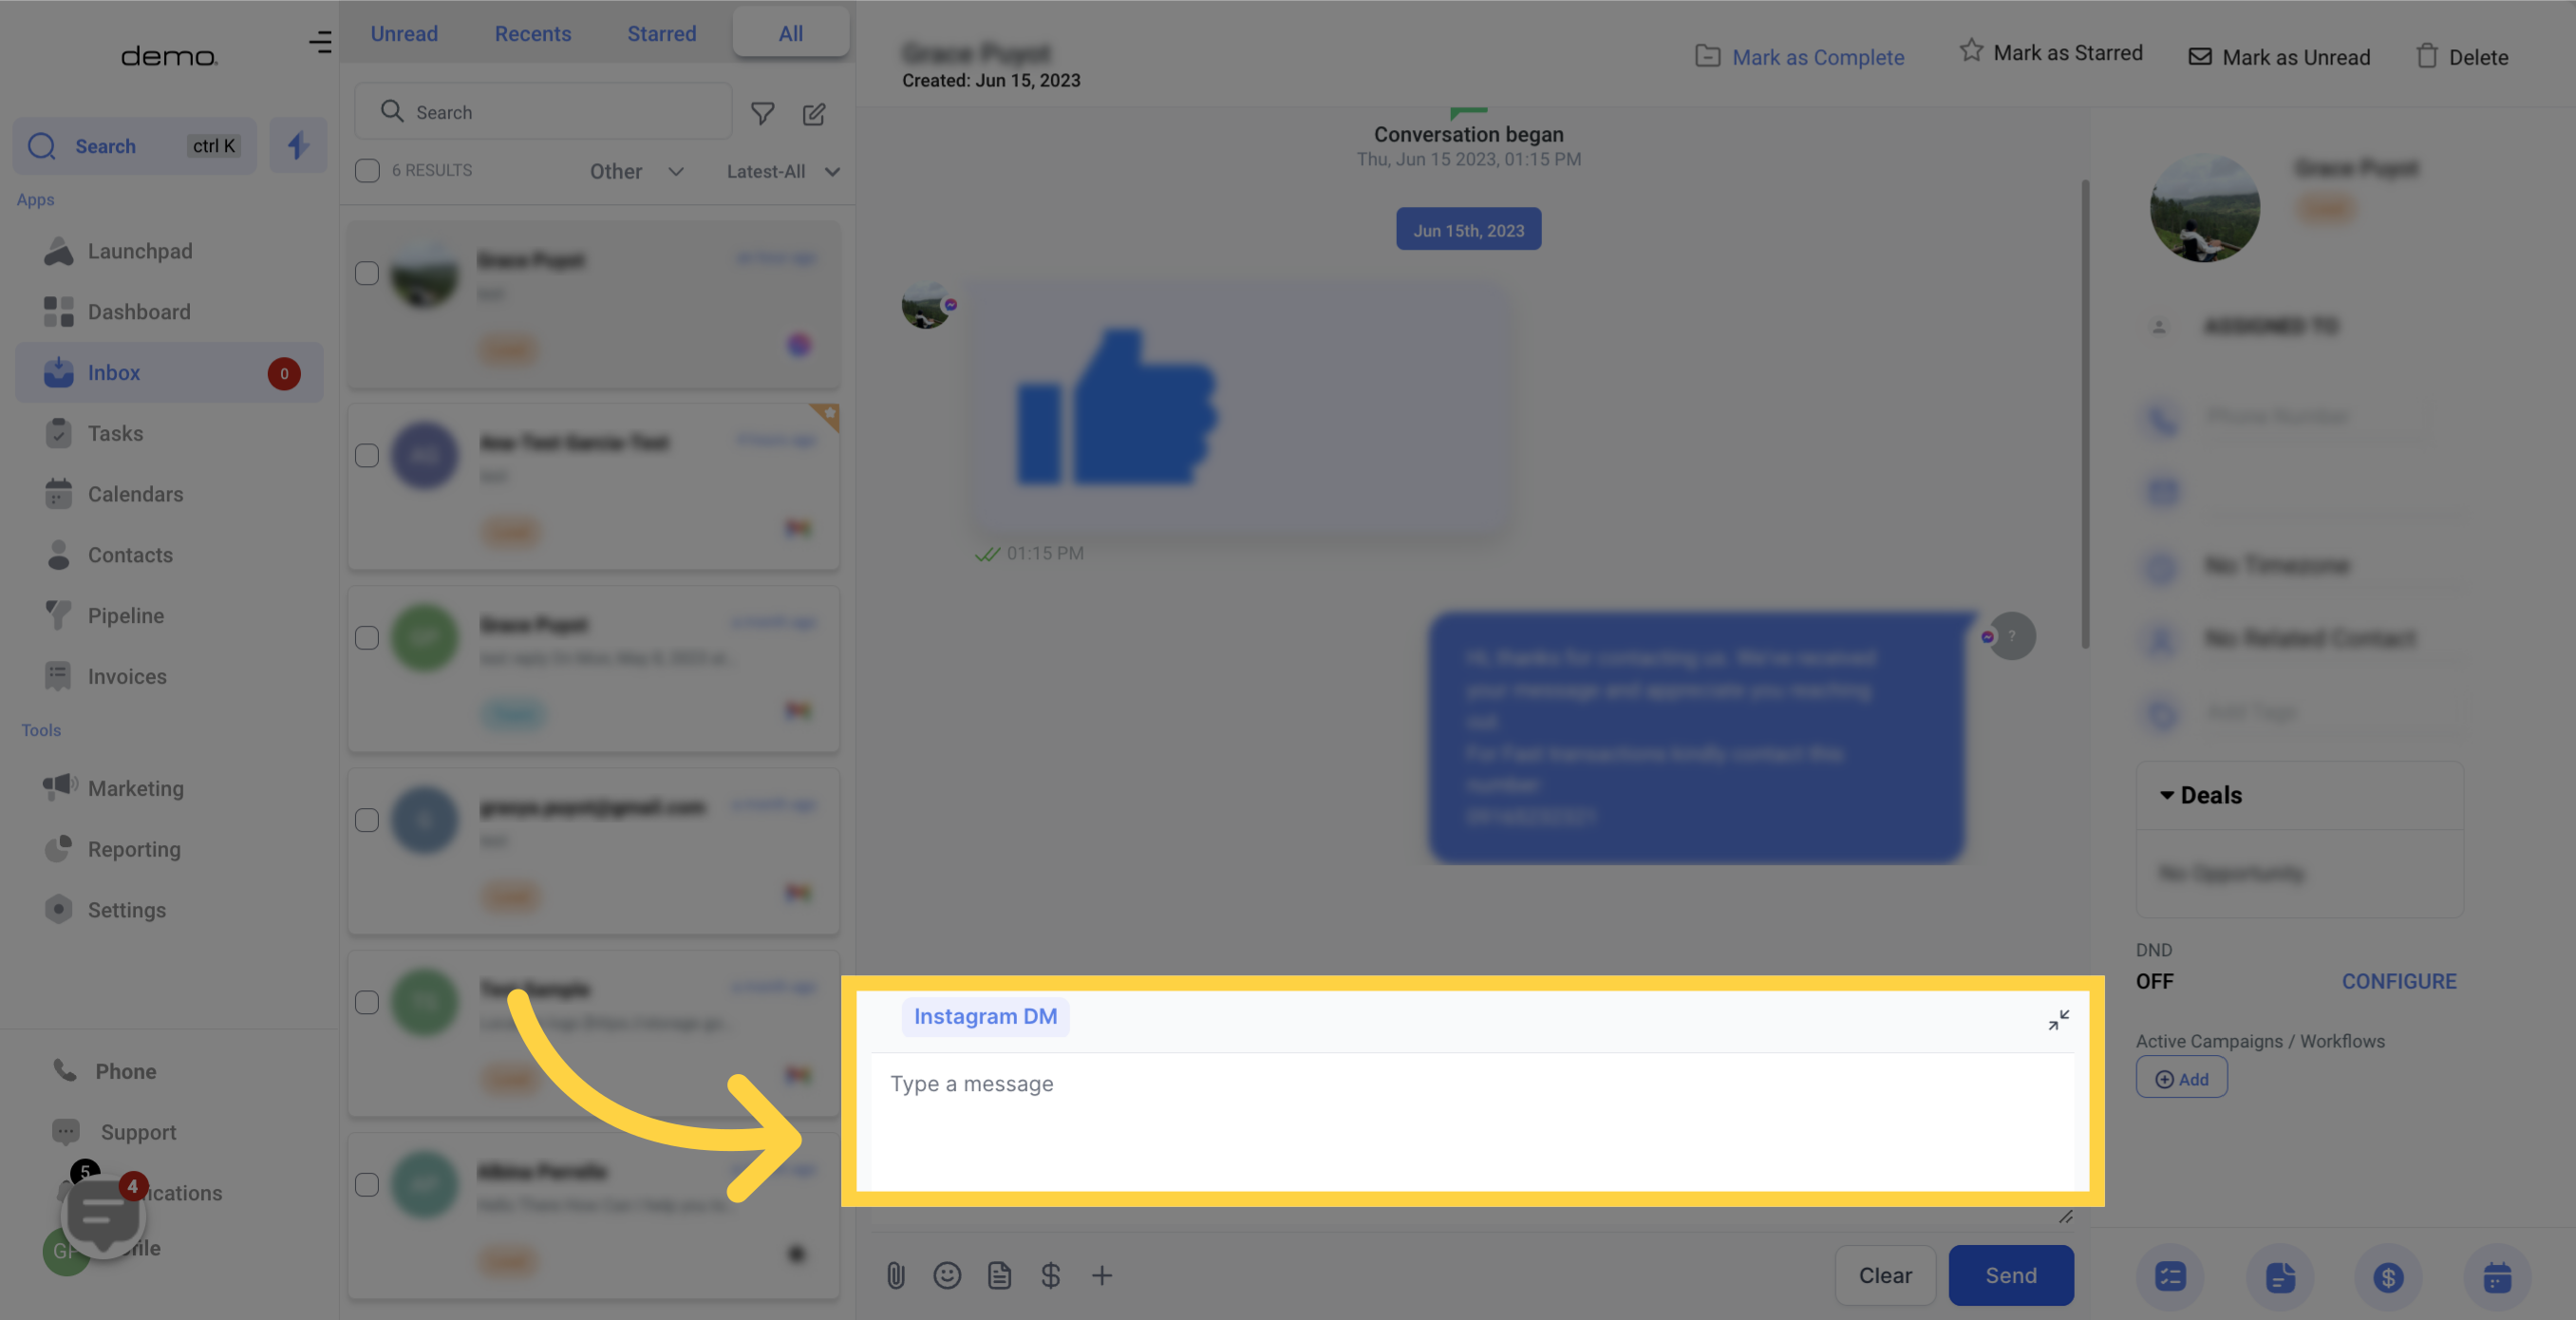Click the global Search ctrl K box
The width and height of the screenshot is (2576, 1320).
pos(135,146)
